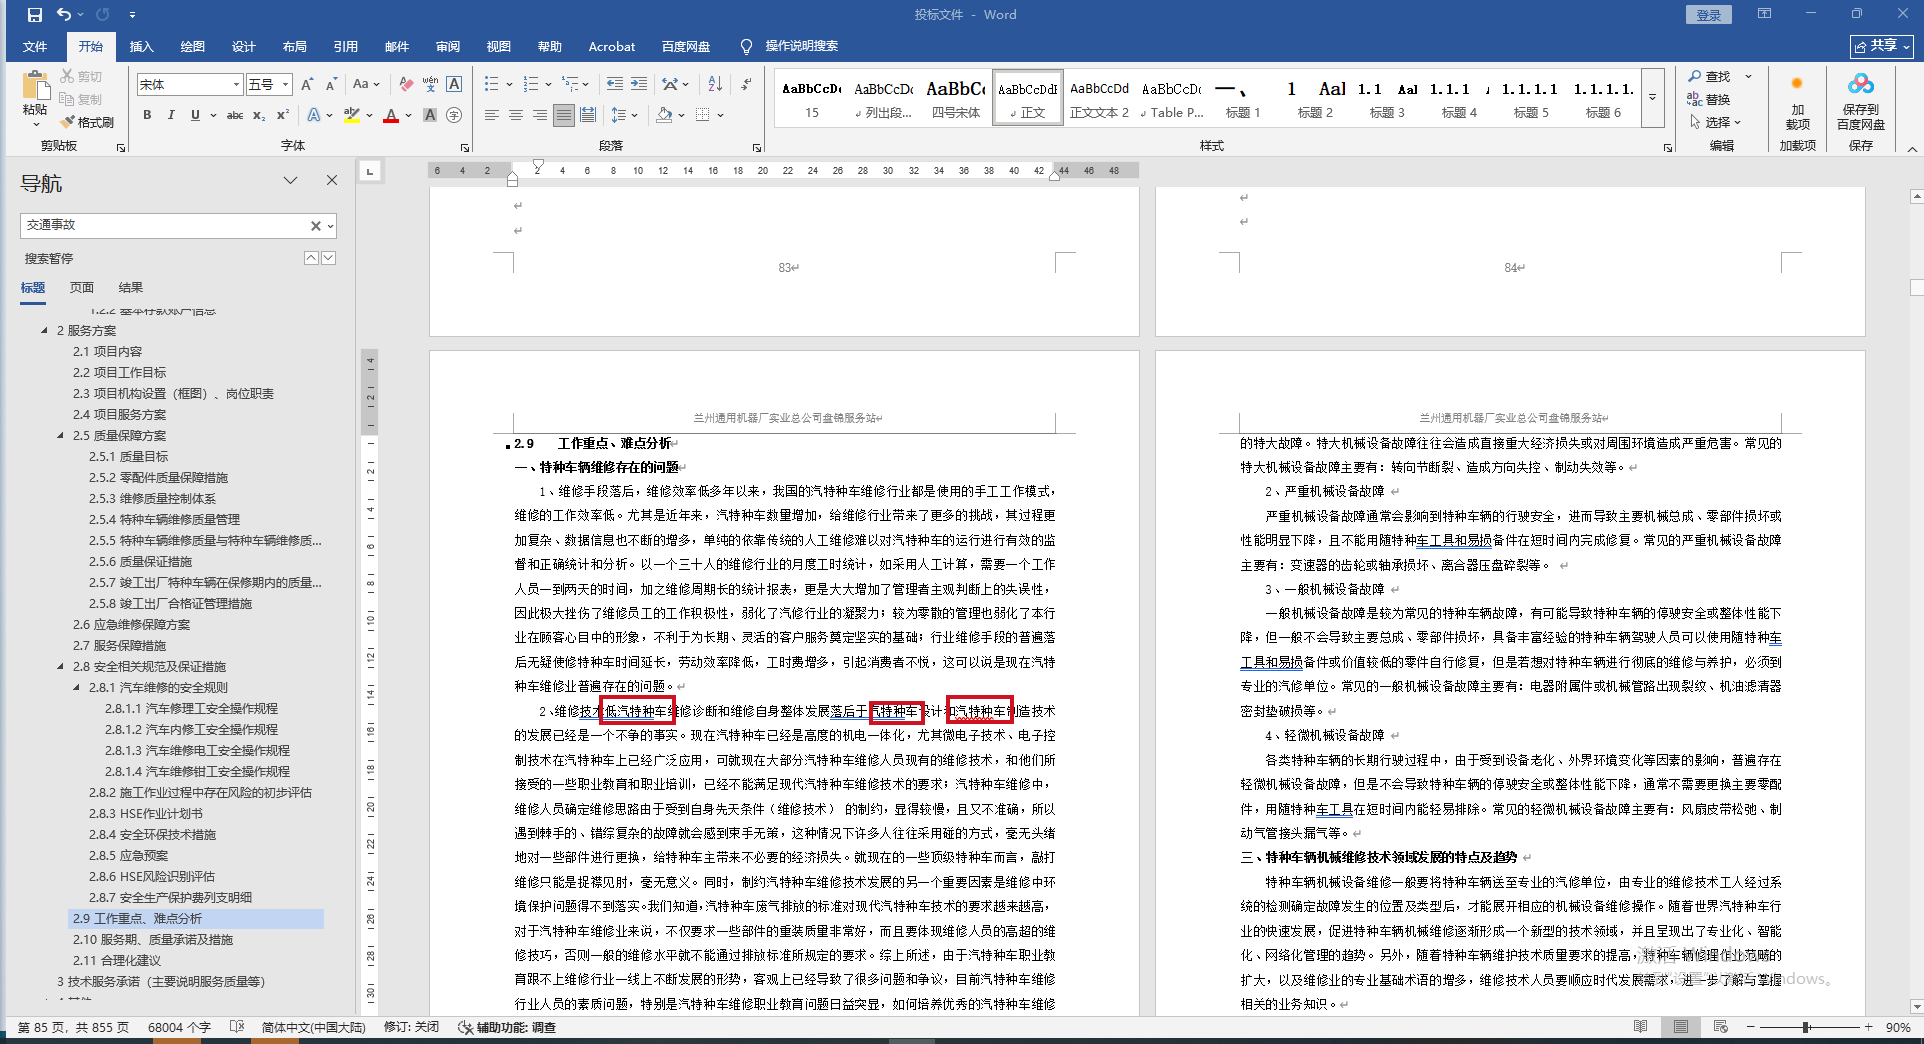Open the Select (选择) dropdown

pyautogui.click(x=1717, y=122)
